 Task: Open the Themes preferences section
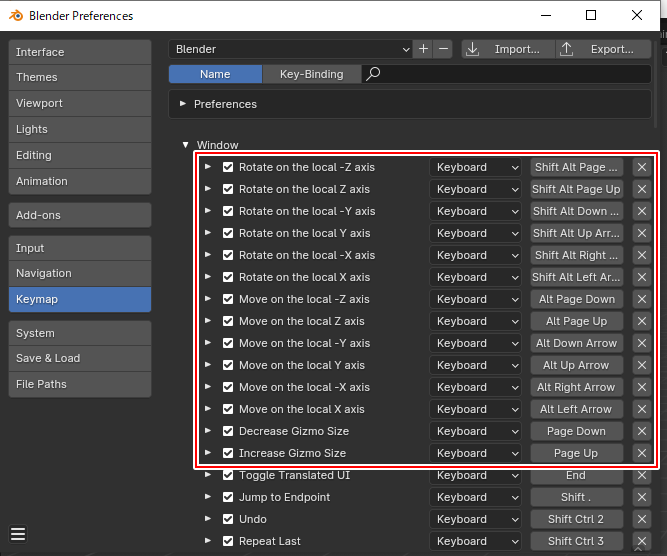(x=79, y=77)
